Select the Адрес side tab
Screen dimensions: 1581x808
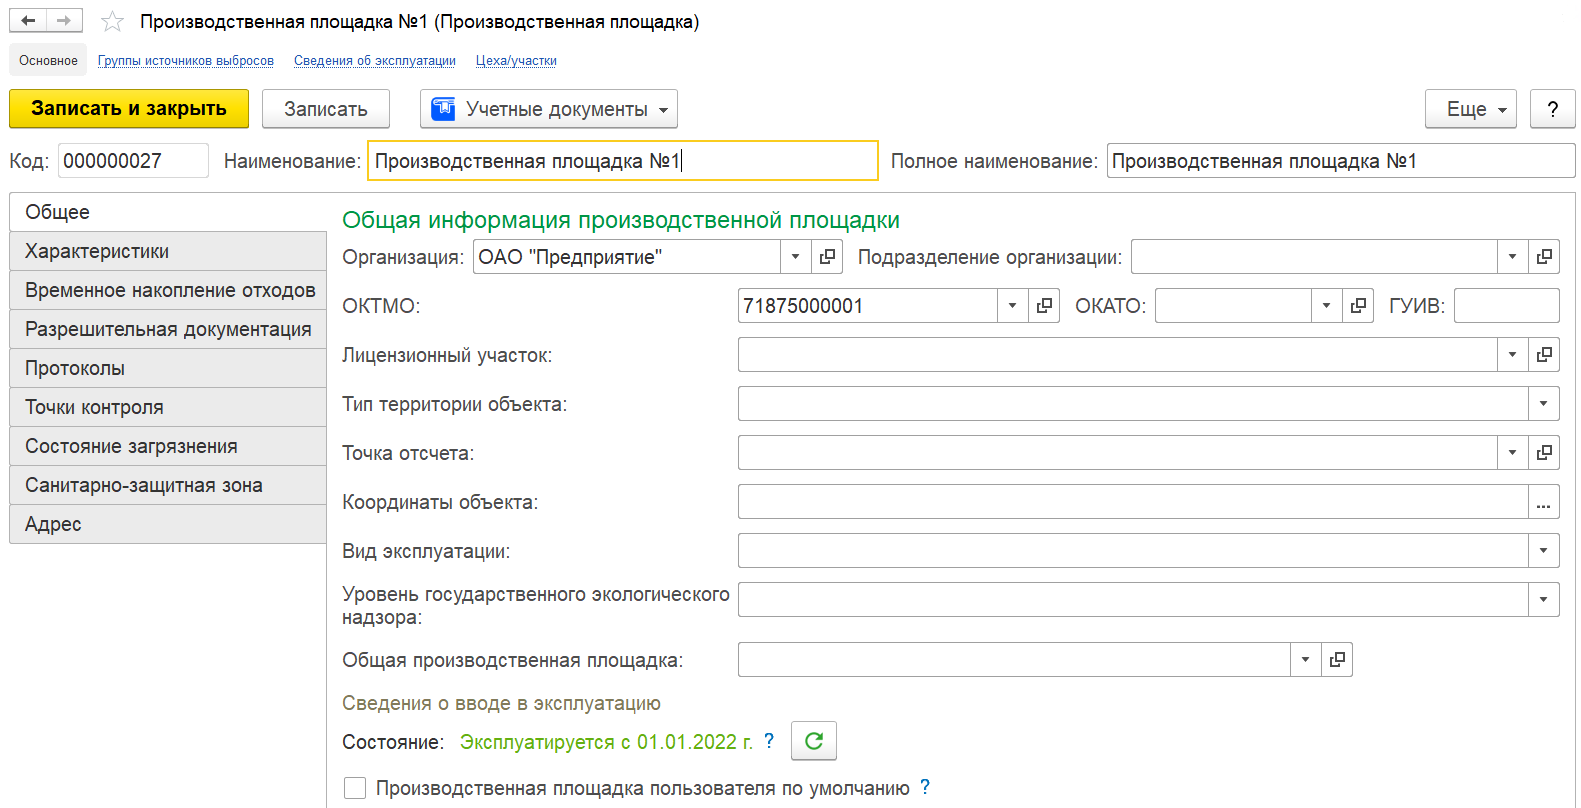click(168, 524)
